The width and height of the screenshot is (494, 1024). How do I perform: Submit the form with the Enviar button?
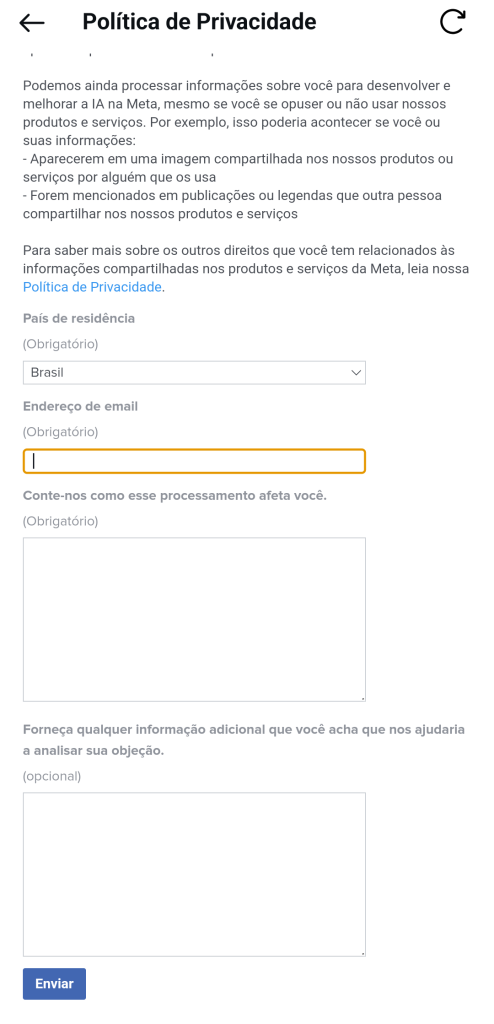[x=54, y=984]
